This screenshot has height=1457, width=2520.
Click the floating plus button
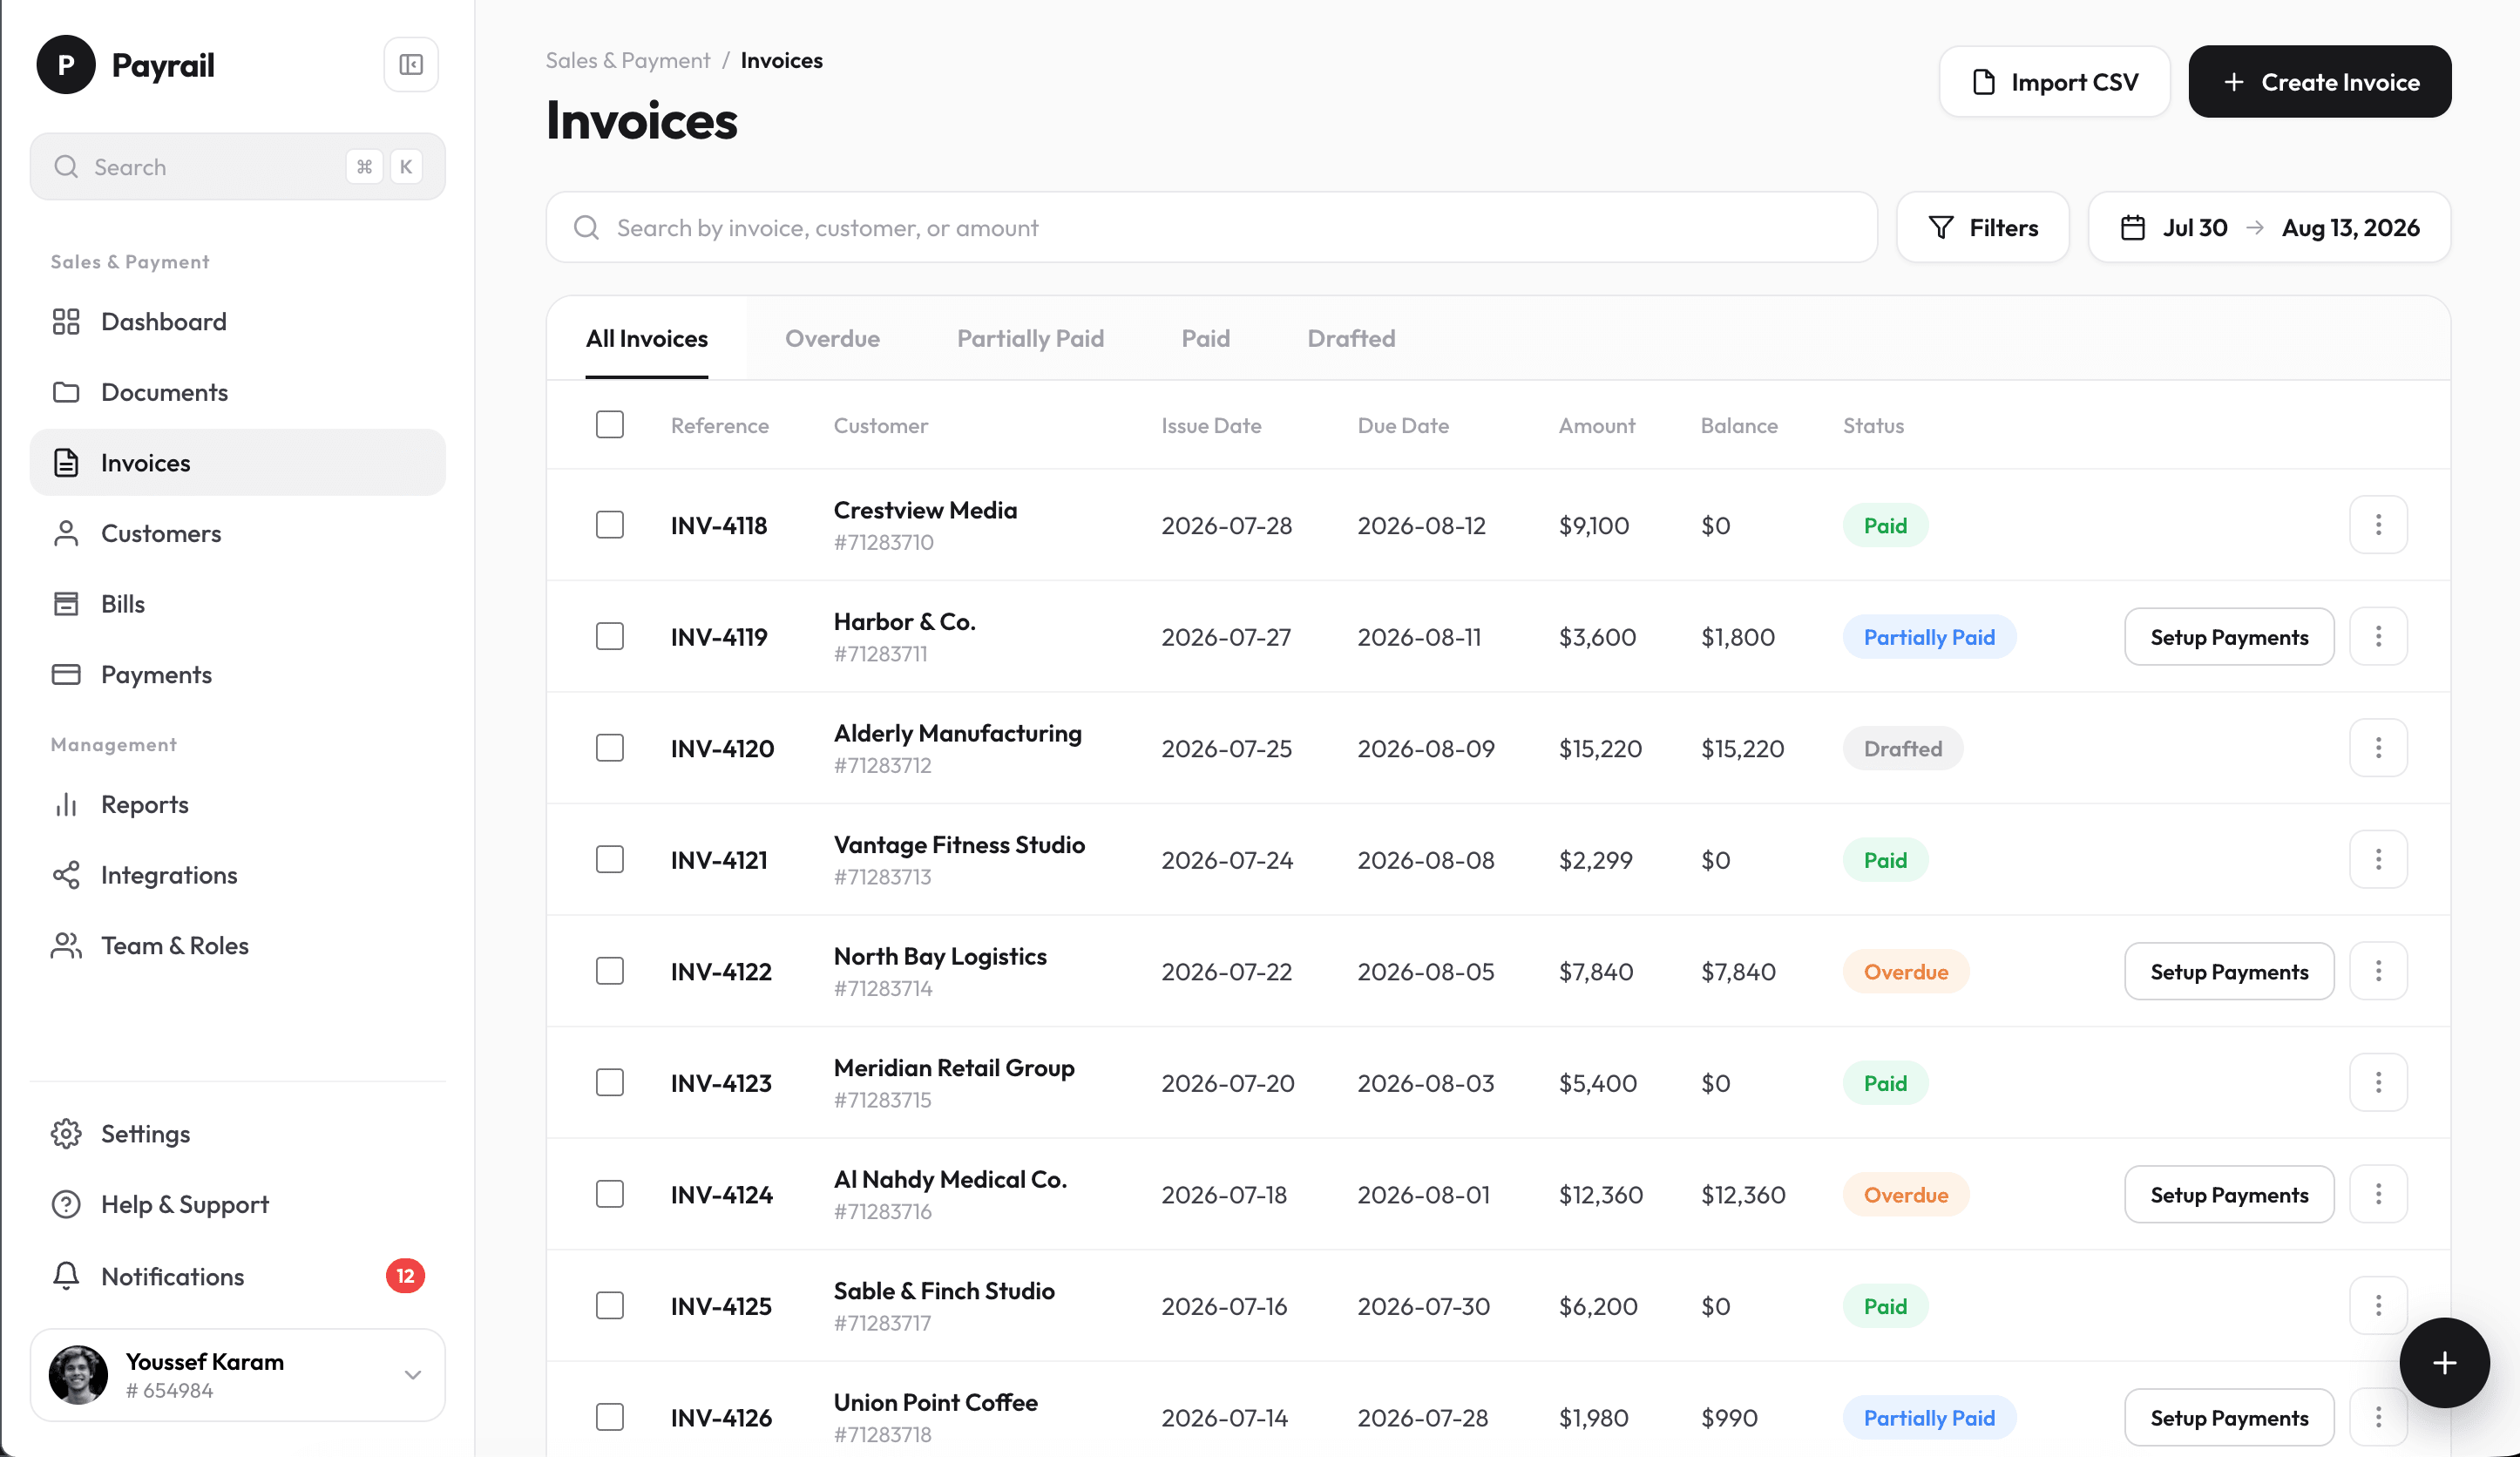[2444, 1363]
